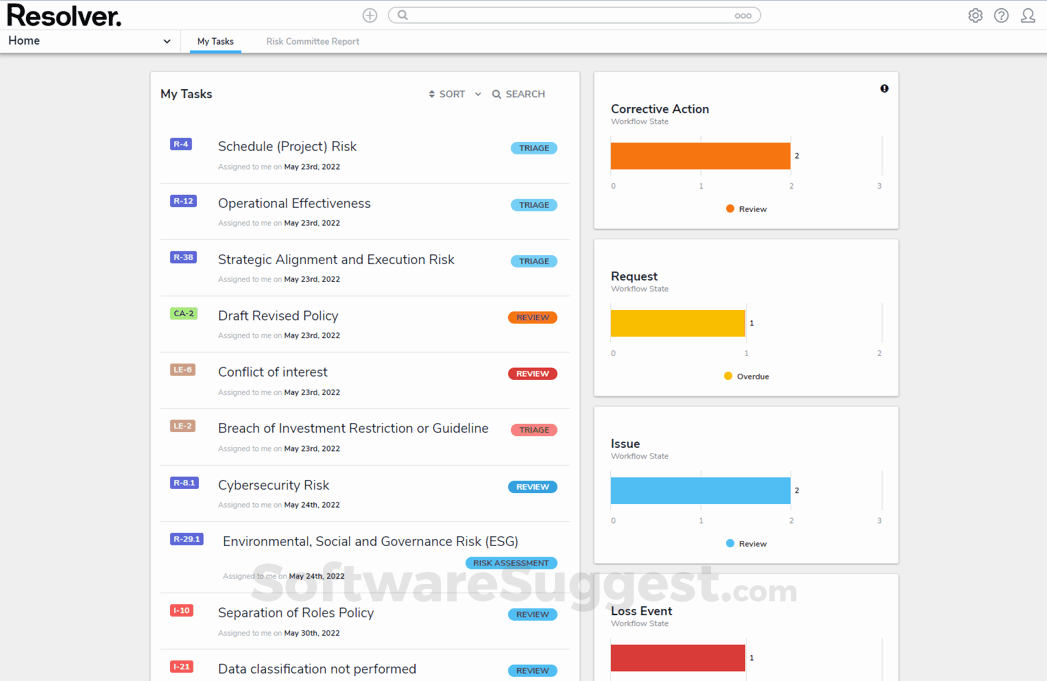Screen dimensions: 1047x681
Task: Click the My Tasks search magnifier icon
Action: 496,94
